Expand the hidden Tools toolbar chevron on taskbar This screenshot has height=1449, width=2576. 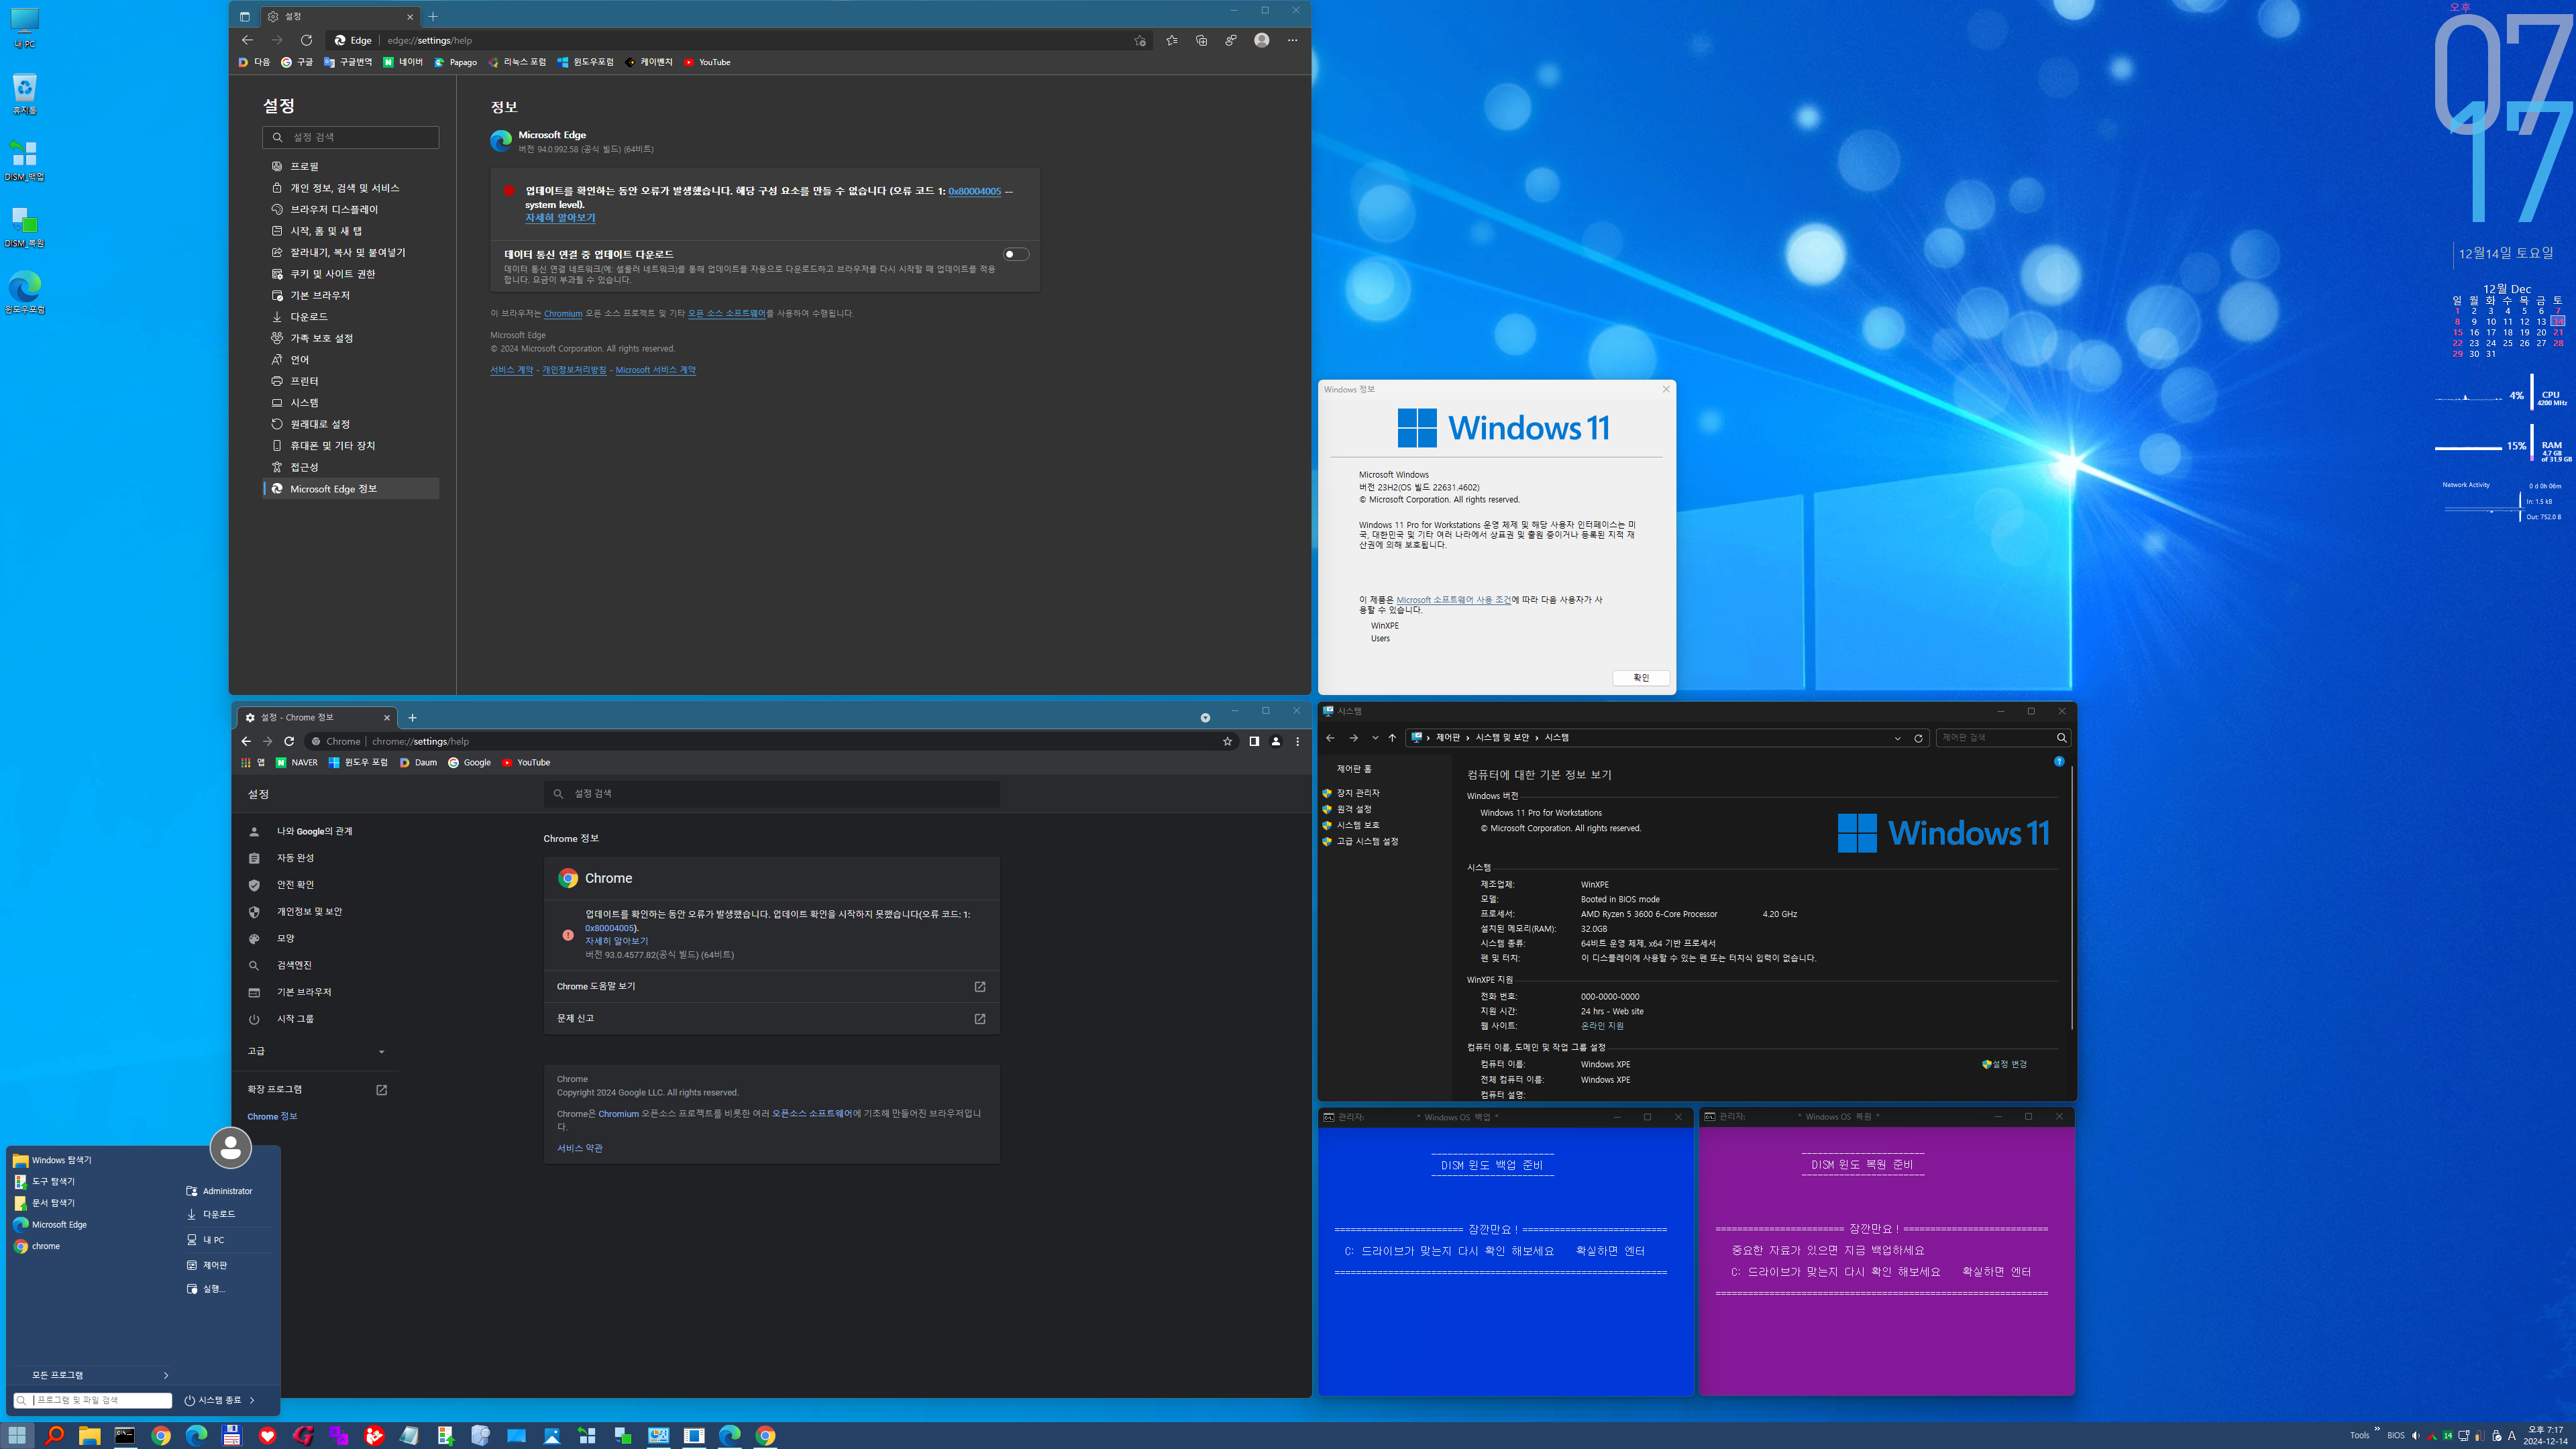tap(2377, 1429)
